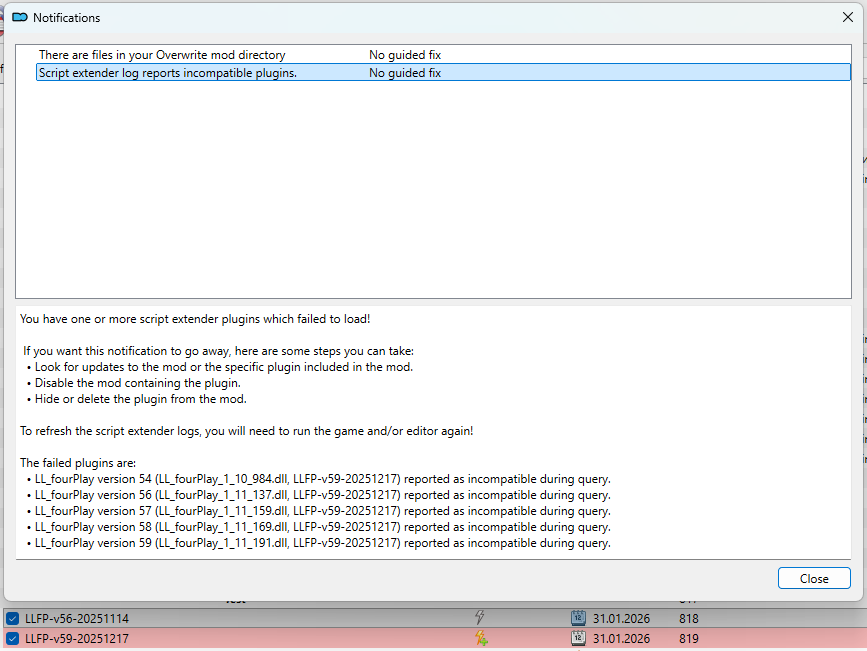The image size is (867, 651).
Task: Click priority value 819
Action: click(689, 638)
